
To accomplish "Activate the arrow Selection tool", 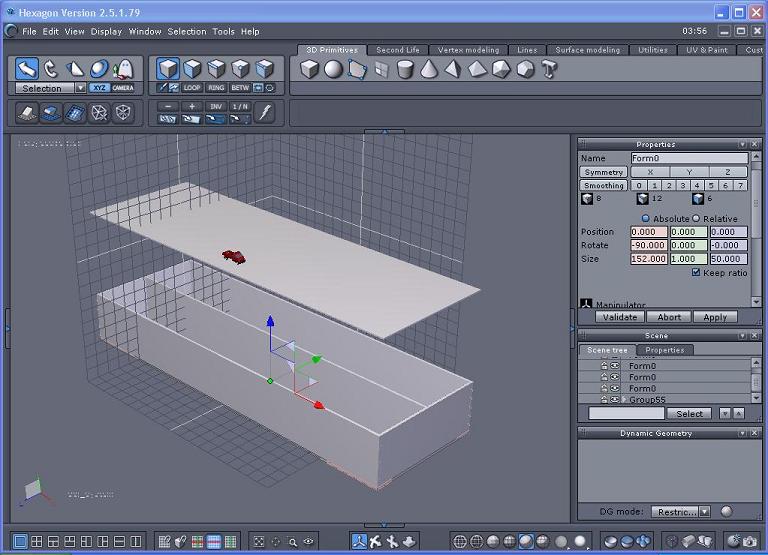I will pyautogui.click(x=27, y=68).
